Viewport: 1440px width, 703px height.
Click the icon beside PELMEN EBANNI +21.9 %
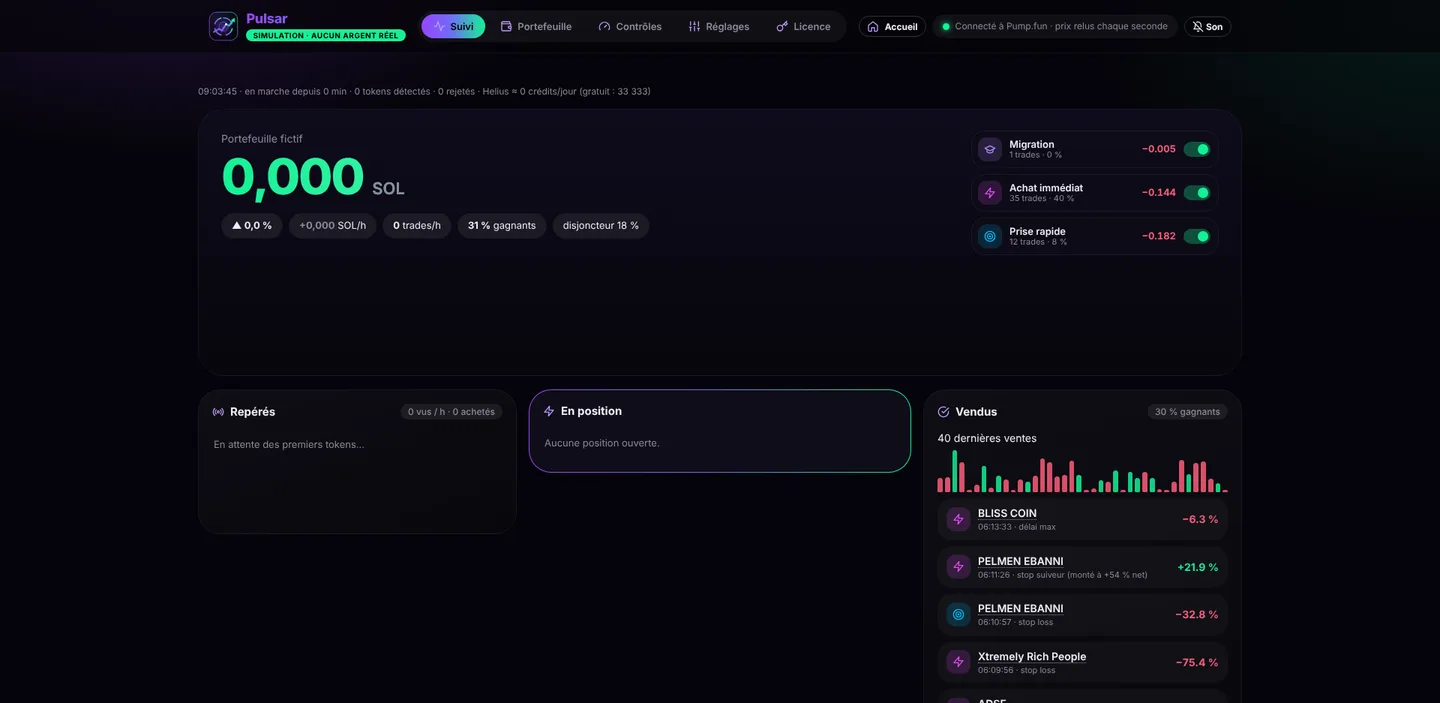958,567
